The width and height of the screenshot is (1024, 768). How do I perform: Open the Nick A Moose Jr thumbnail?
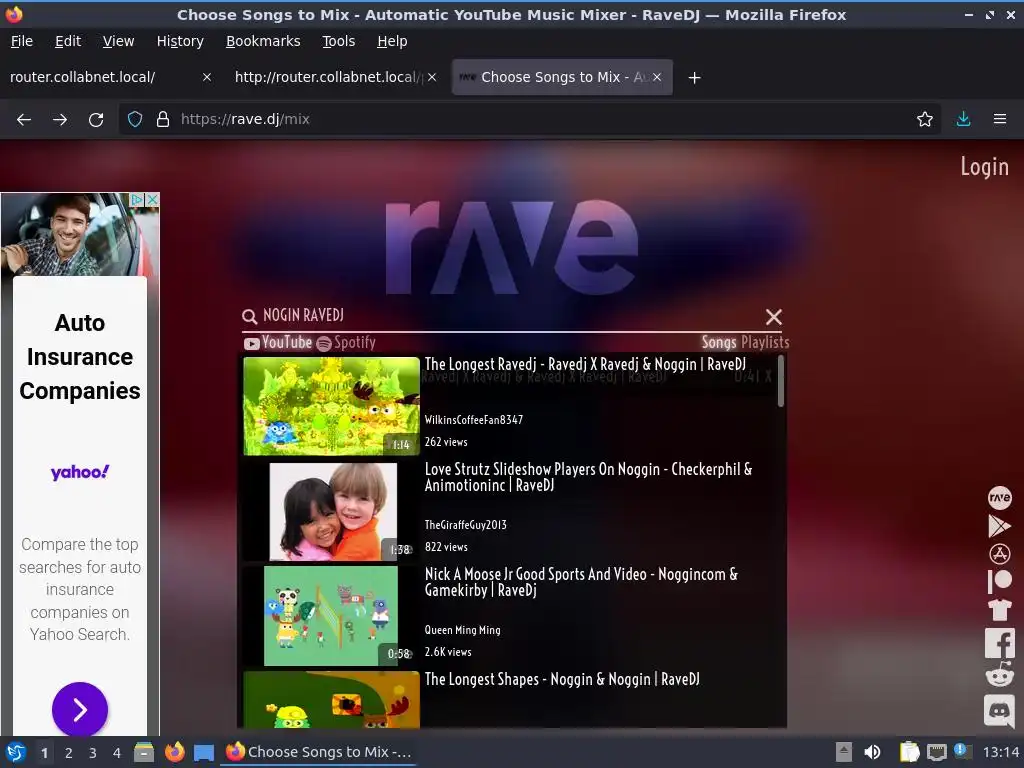pos(330,616)
